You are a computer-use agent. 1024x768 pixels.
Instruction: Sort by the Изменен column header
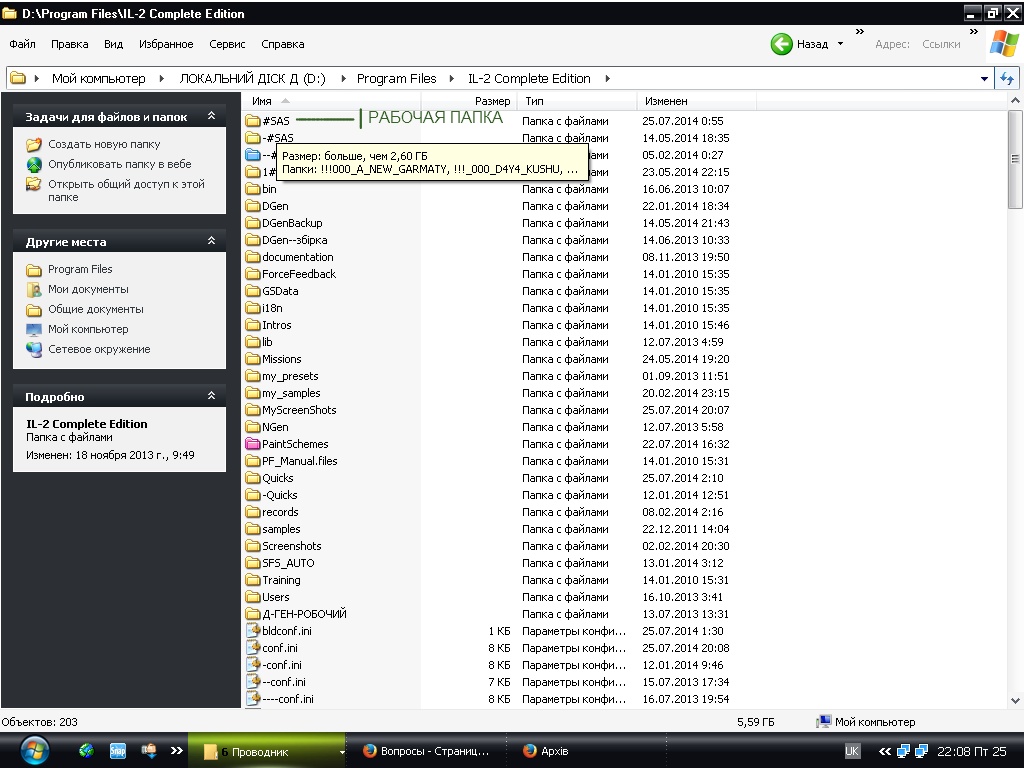click(696, 101)
